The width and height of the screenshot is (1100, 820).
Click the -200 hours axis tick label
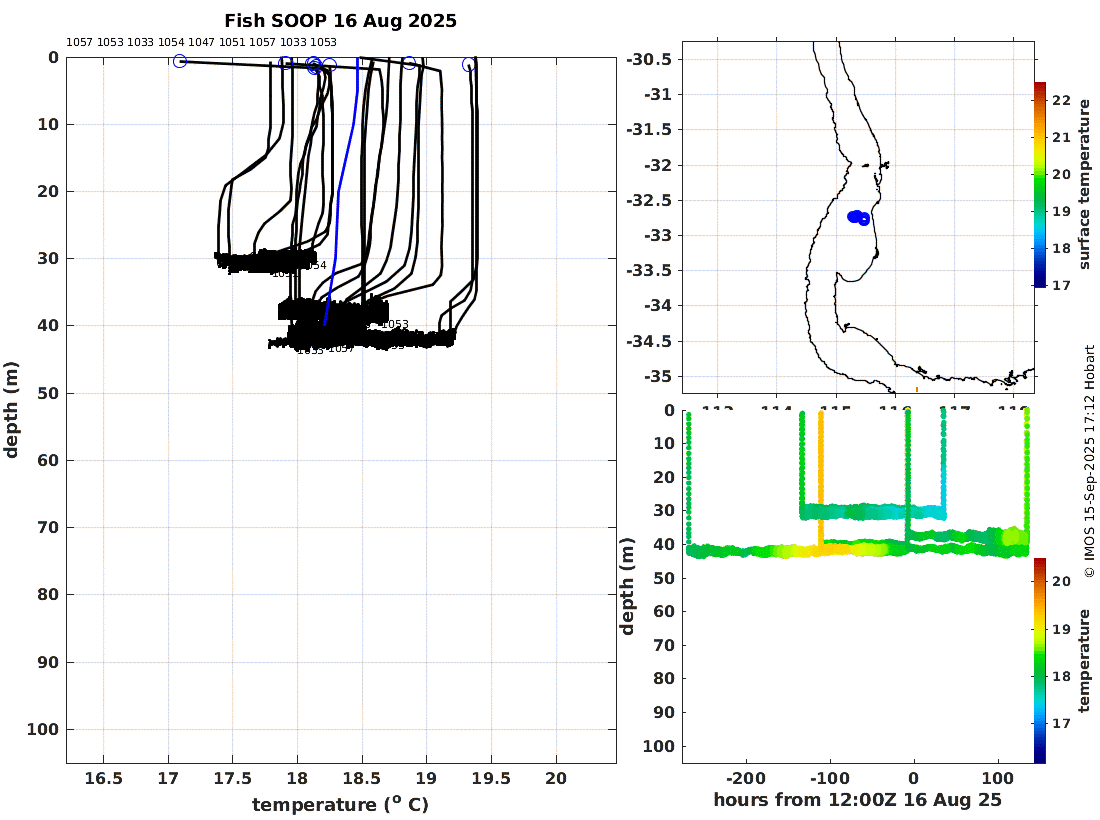746,778
